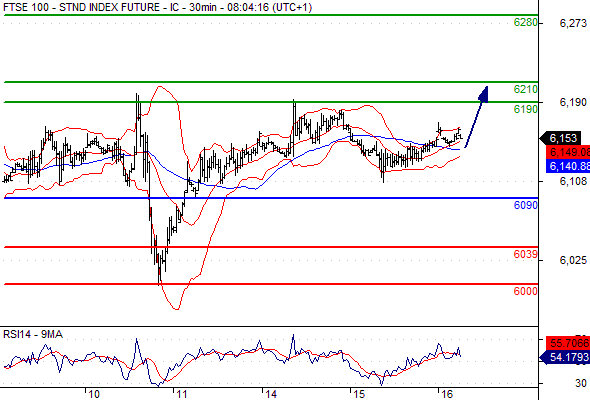
Task: Select date 16 on time axis
Action: (447, 394)
